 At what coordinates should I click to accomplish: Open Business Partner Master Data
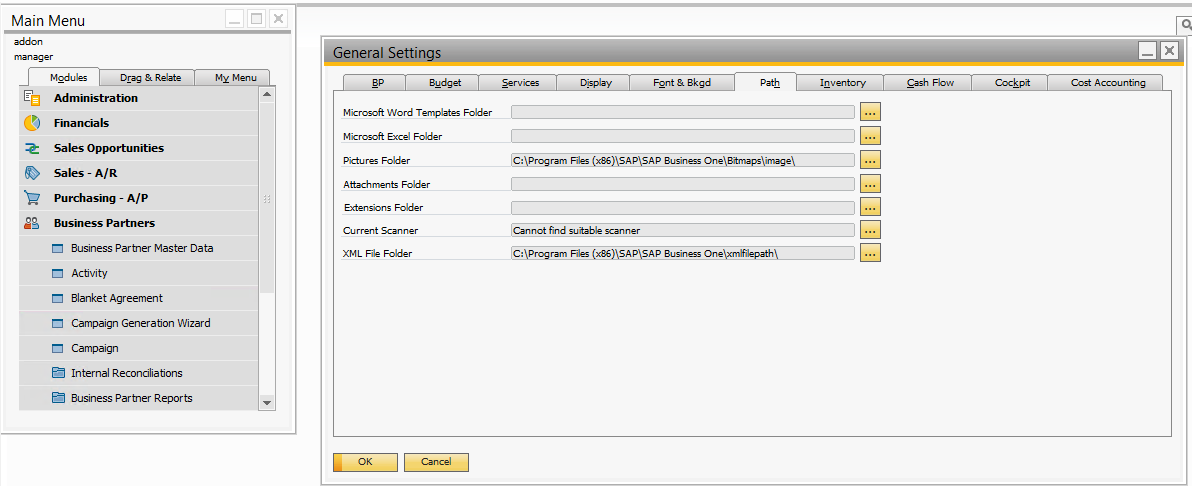142,248
